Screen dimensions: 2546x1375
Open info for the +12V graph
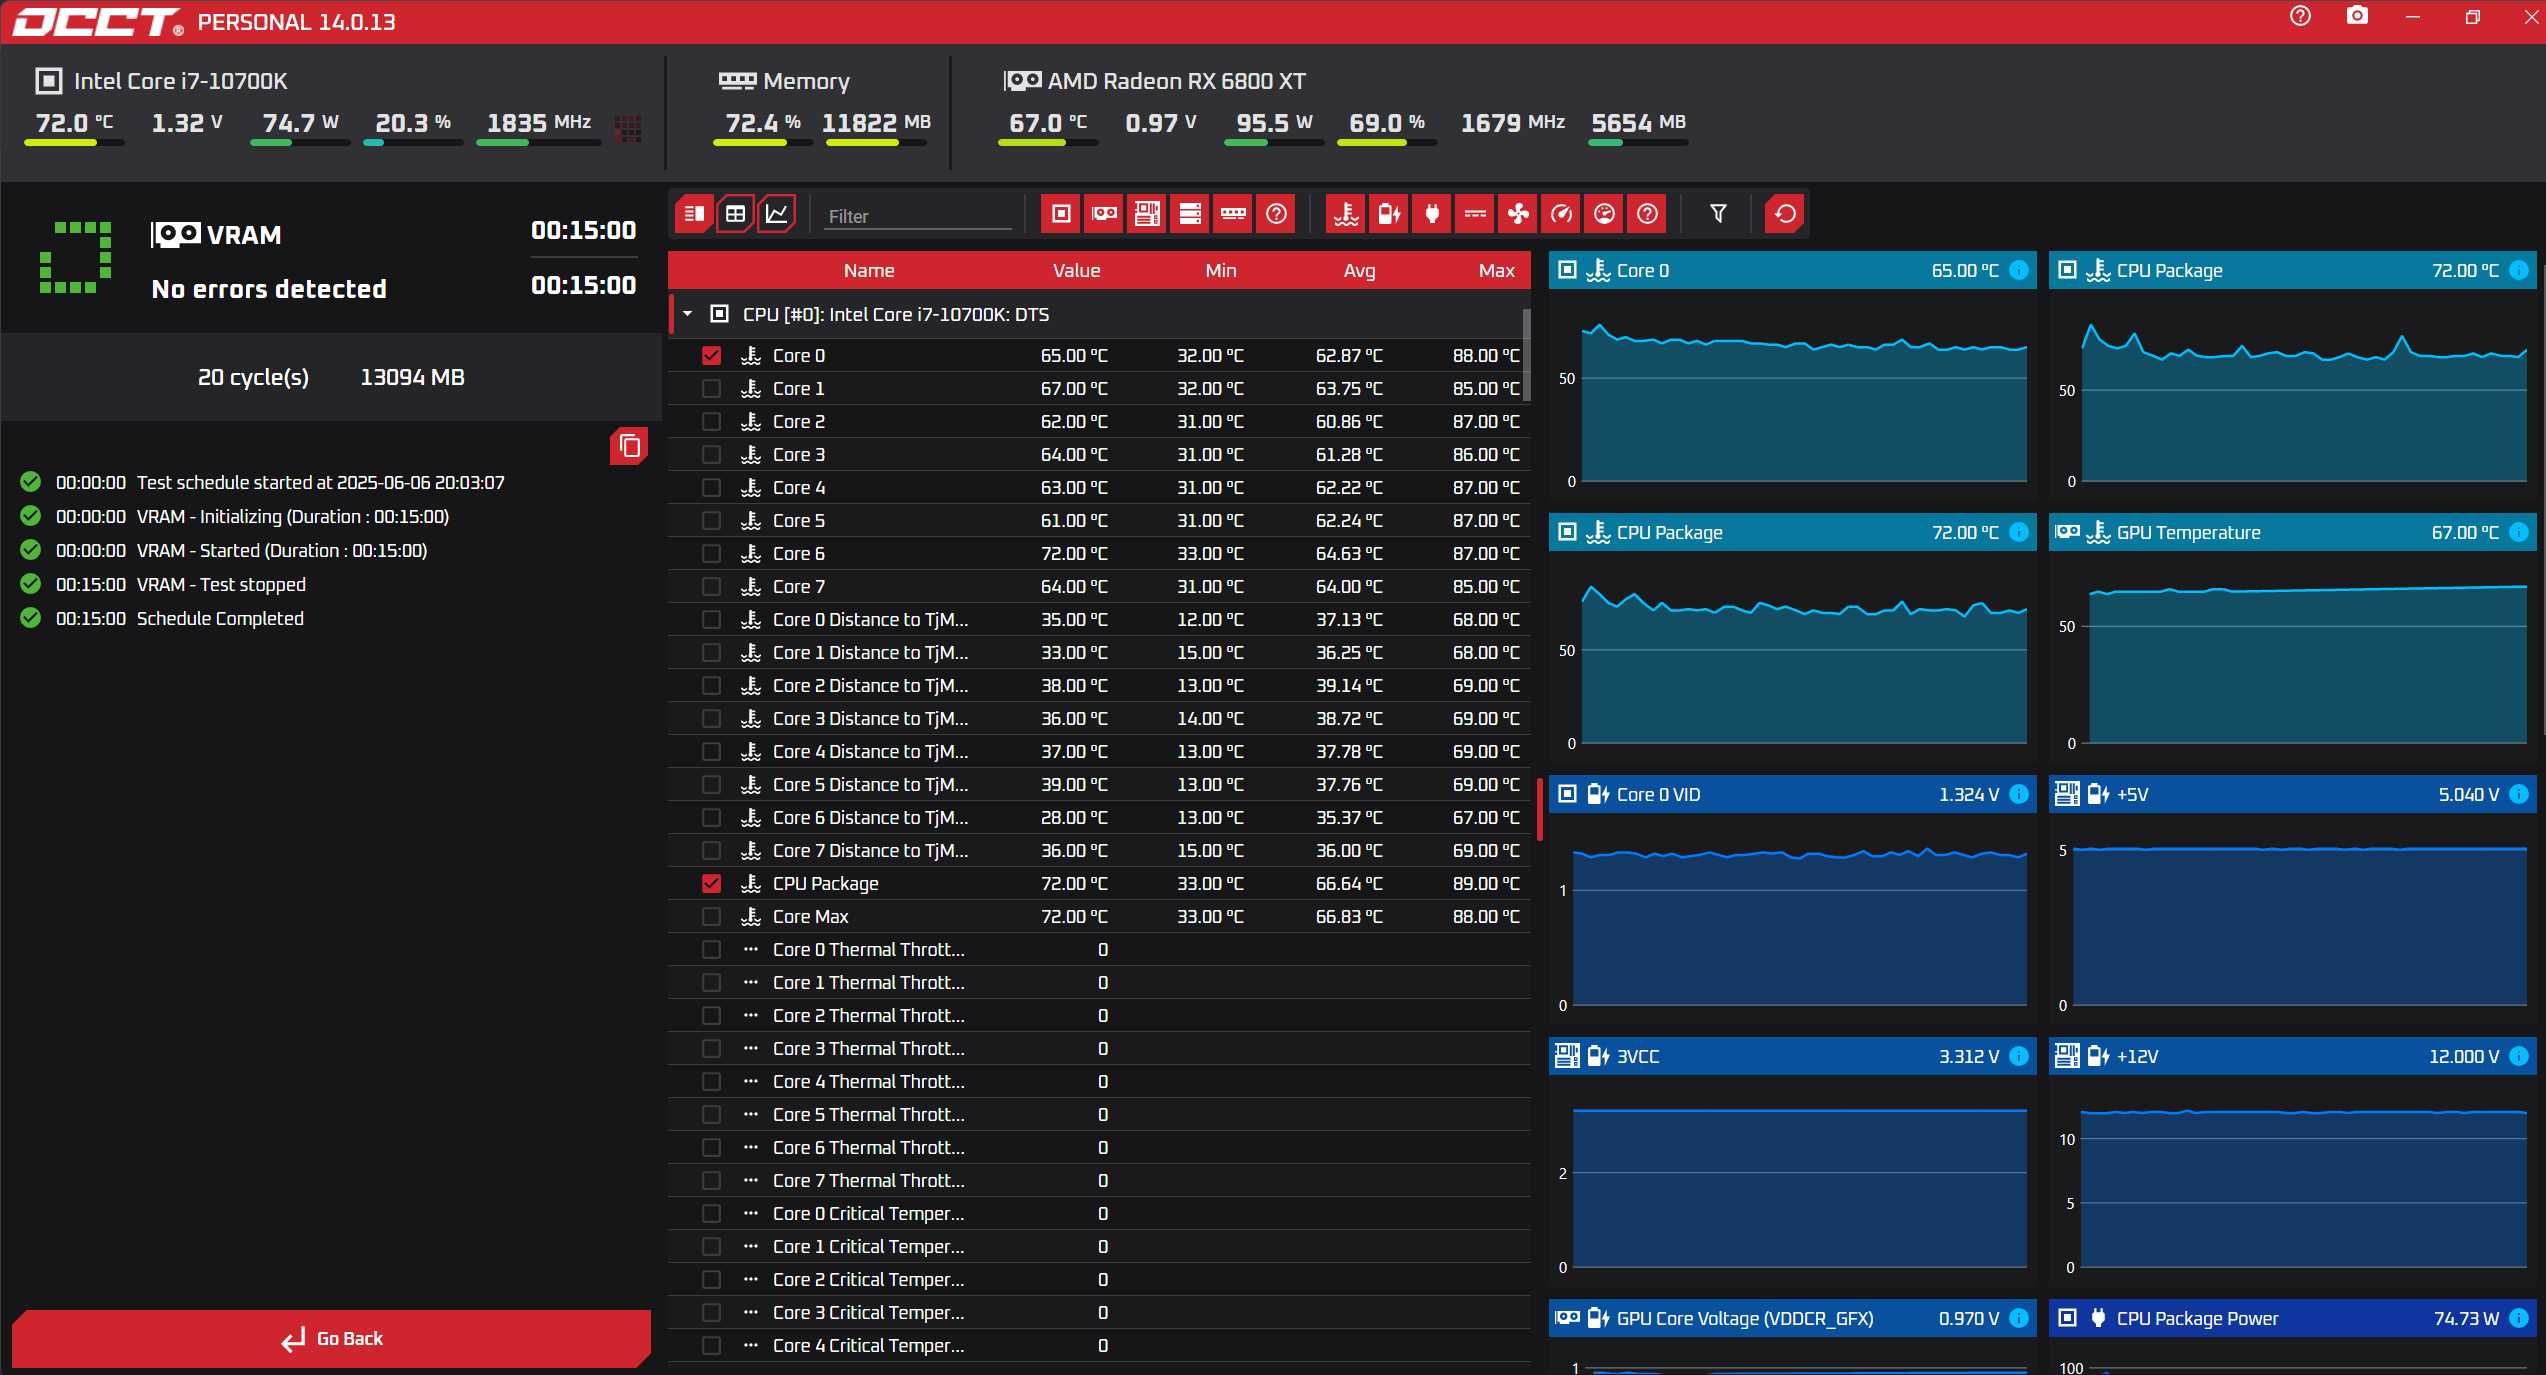click(2519, 1056)
